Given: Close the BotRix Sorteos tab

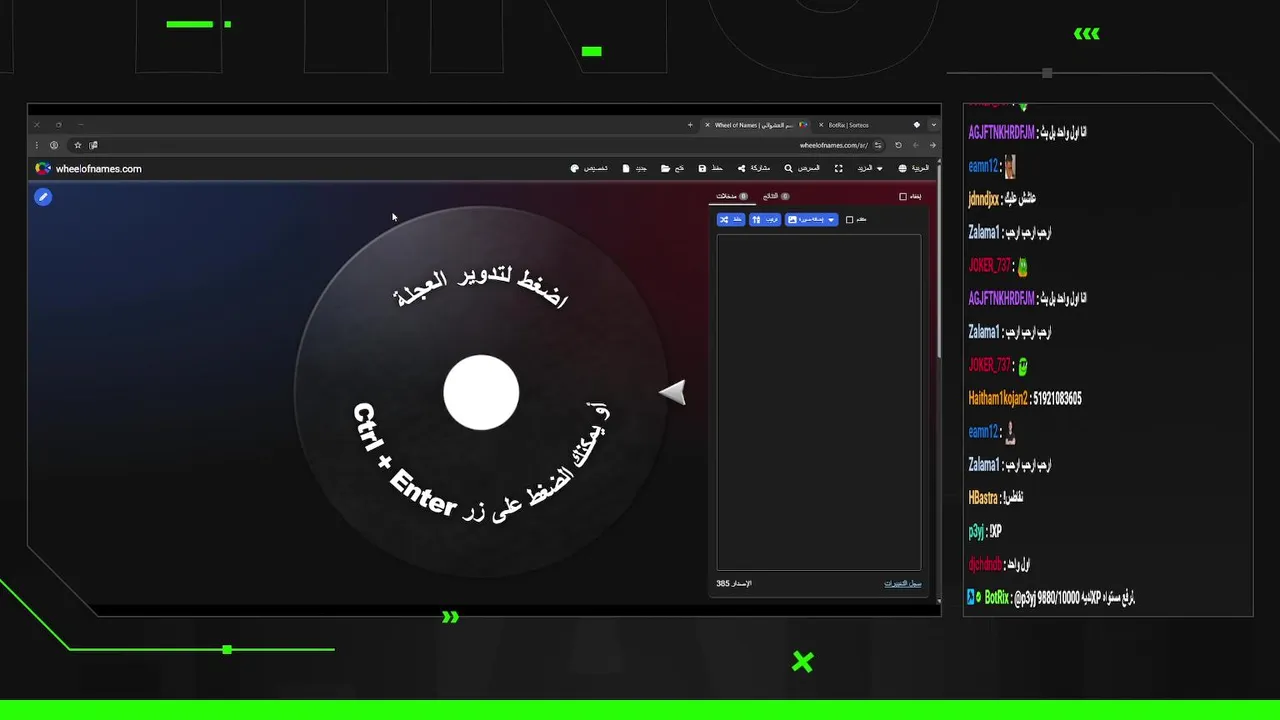Looking at the screenshot, I should pyautogui.click(x=821, y=125).
